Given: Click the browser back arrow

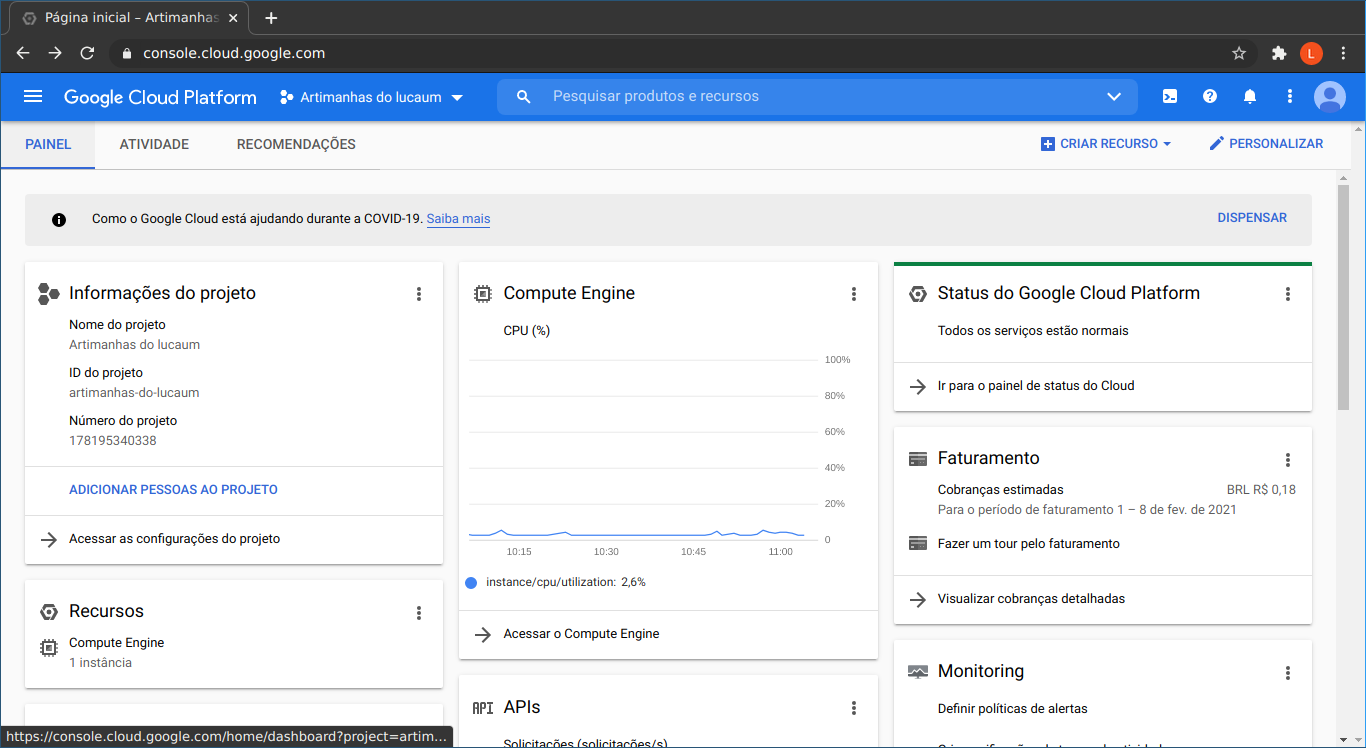Looking at the screenshot, I should [x=23, y=53].
